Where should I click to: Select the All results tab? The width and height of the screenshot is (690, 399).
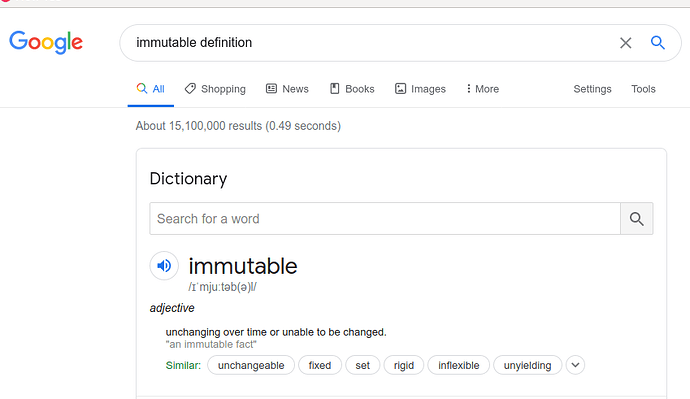[x=150, y=89]
